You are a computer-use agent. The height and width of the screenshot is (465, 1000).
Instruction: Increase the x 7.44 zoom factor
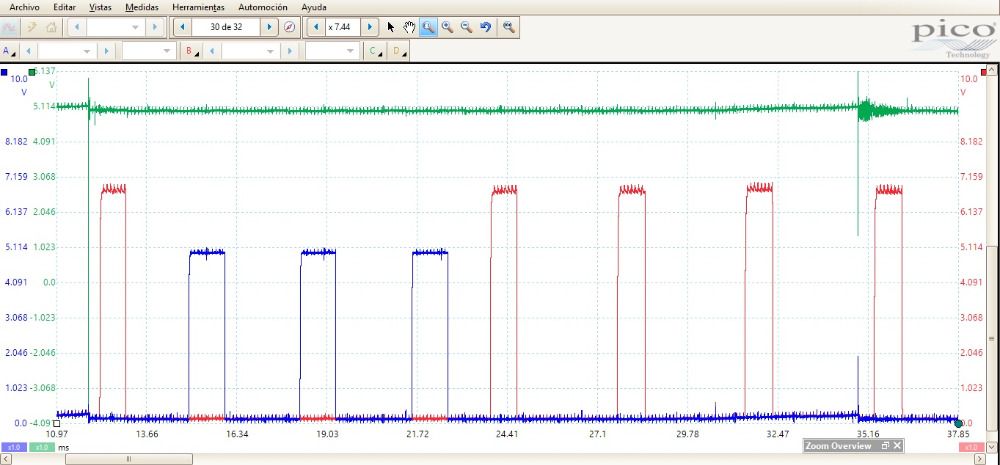[370, 27]
